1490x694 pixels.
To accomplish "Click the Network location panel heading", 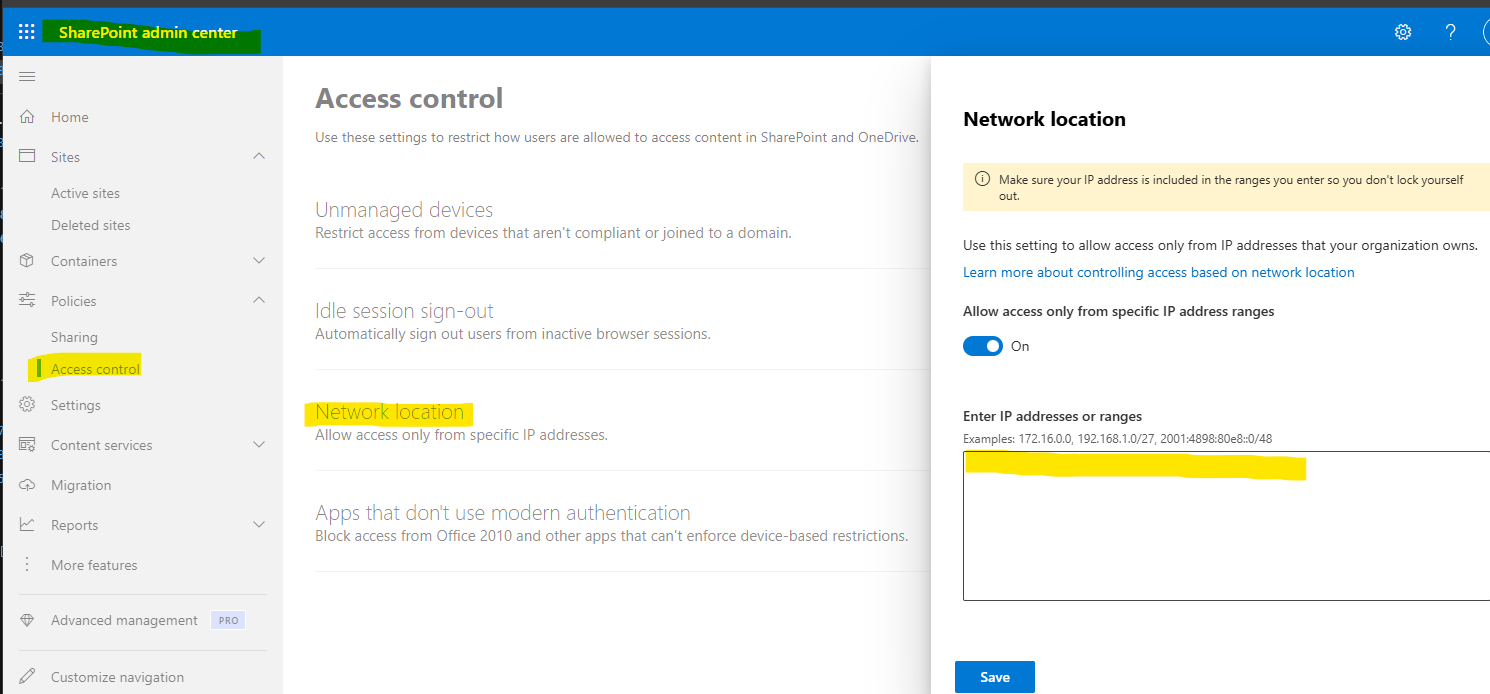I will pyautogui.click(x=1044, y=119).
